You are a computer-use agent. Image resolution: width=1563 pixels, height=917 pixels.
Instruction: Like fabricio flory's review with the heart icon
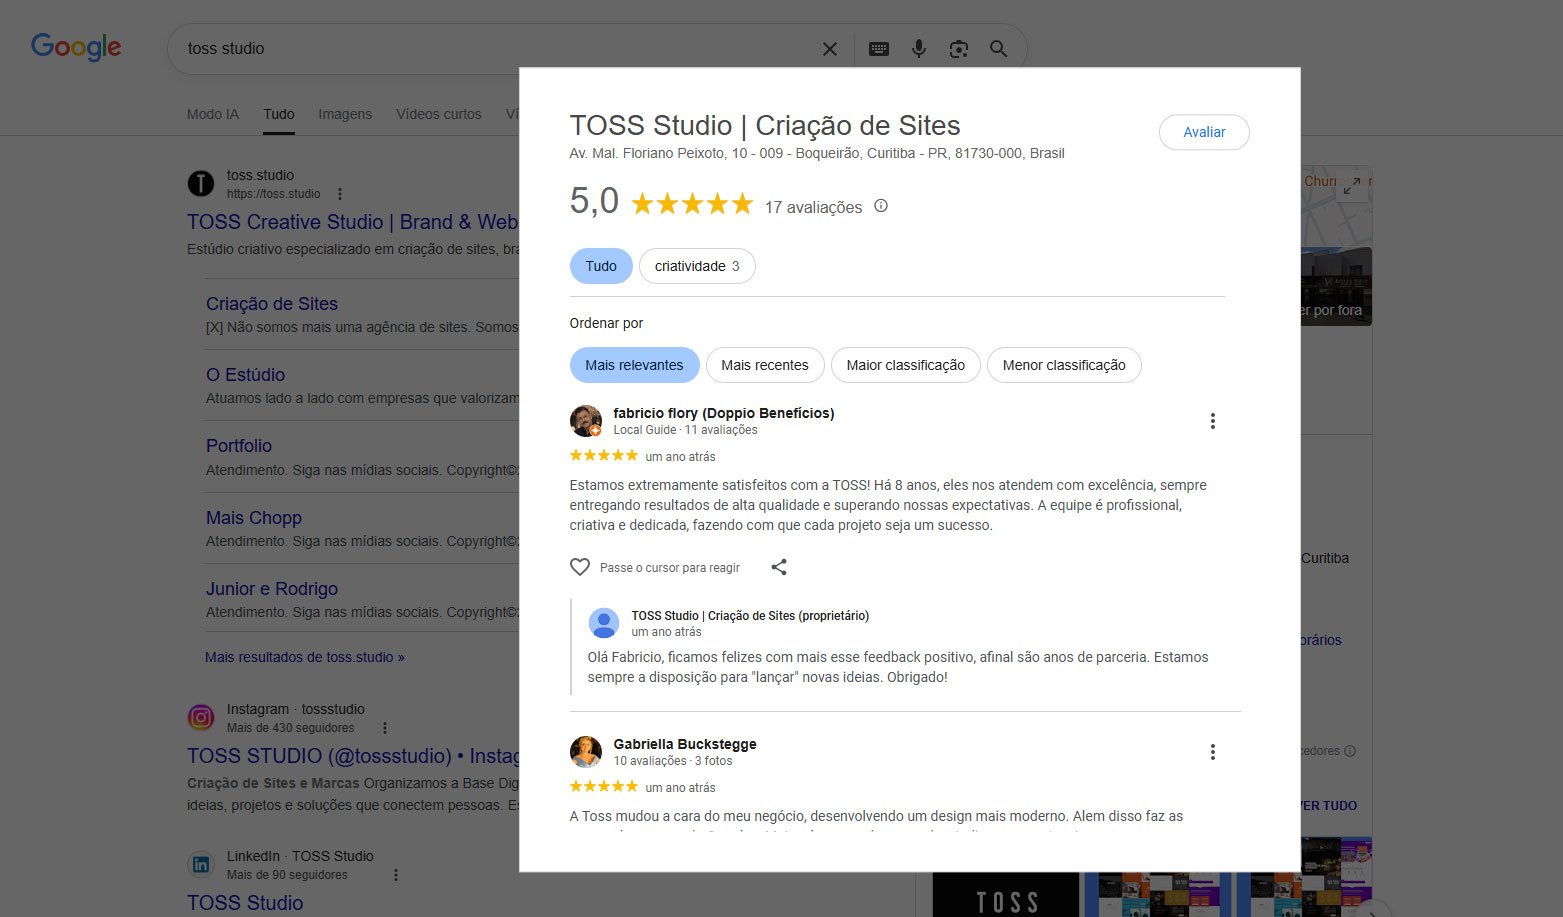point(580,567)
